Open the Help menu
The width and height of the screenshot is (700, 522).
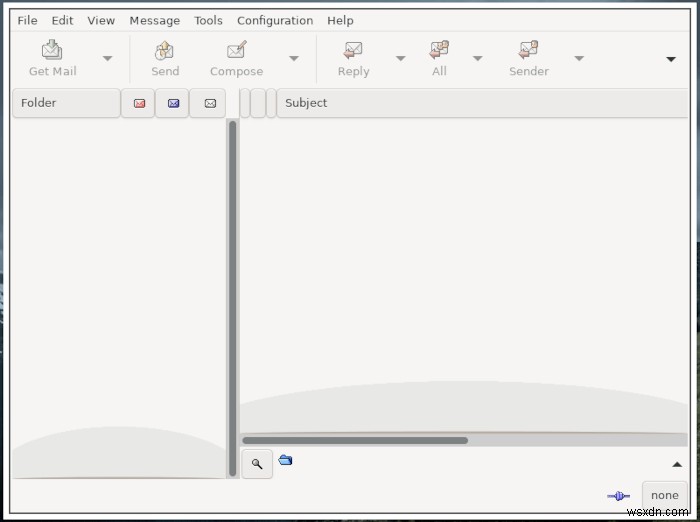tap(340, 21)
